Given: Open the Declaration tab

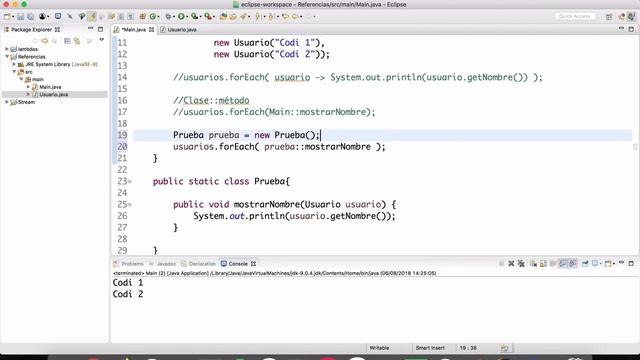Looking at the screenshot, I should click(x=198, y=264).
